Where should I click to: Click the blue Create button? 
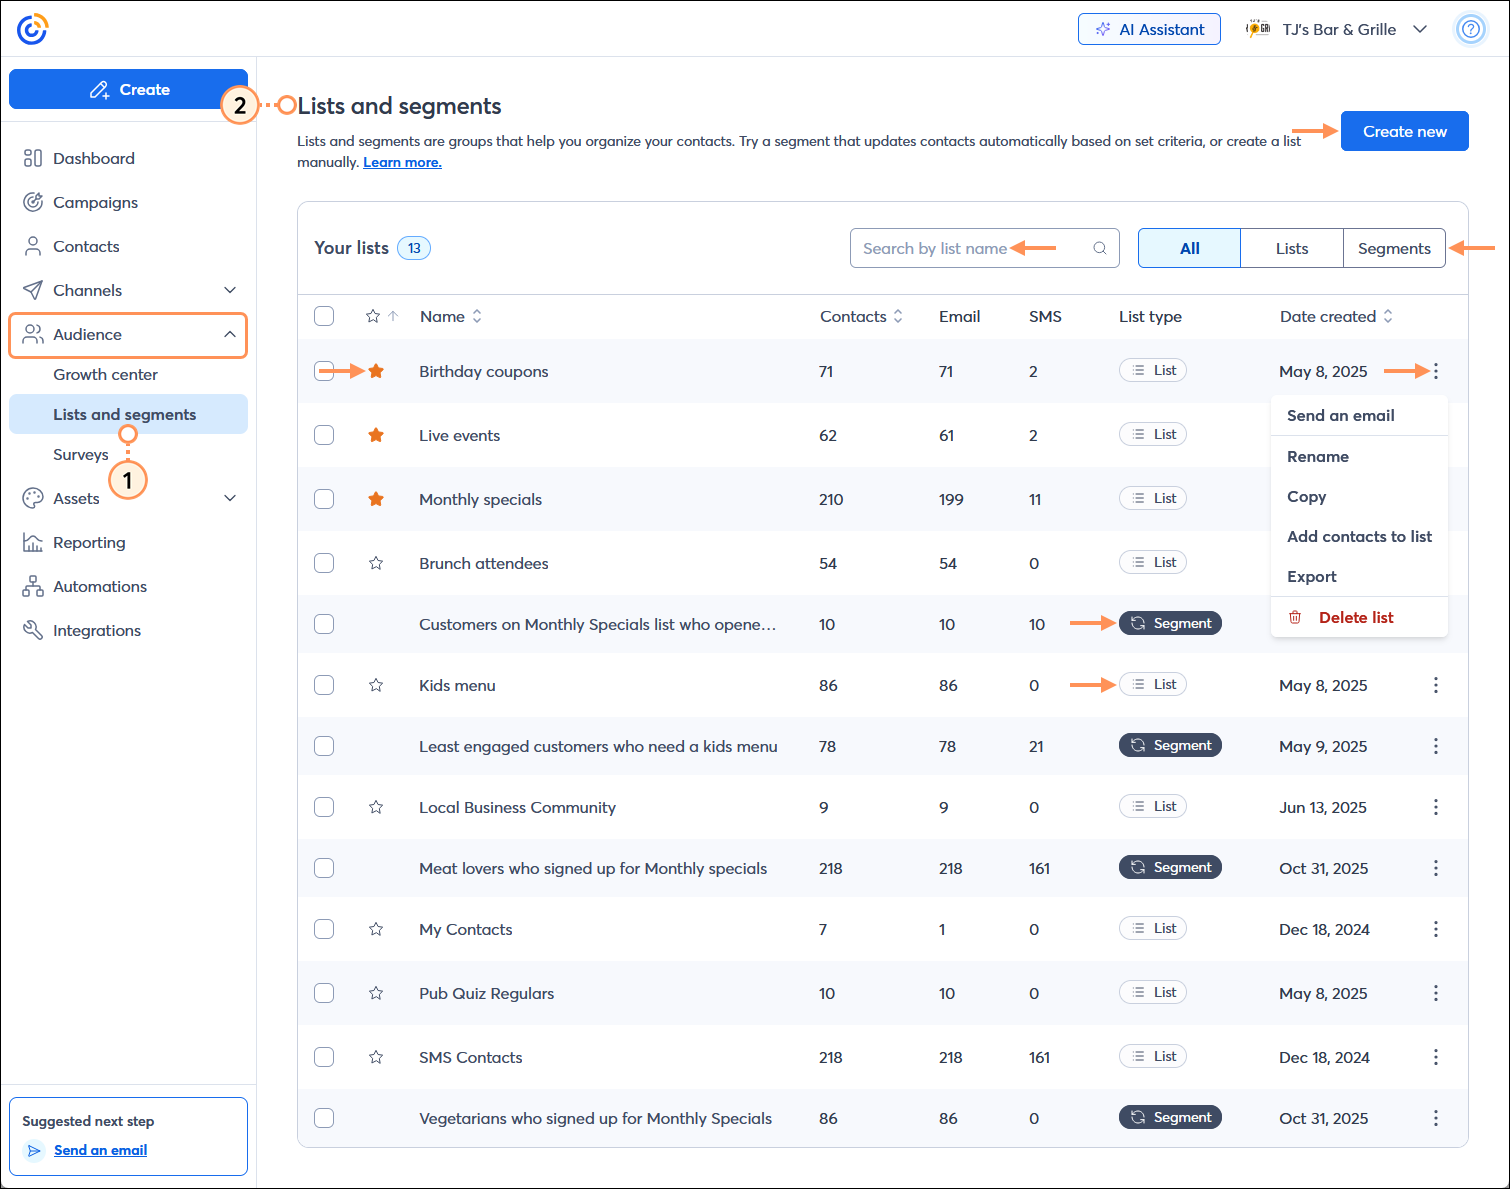(128, 89)
